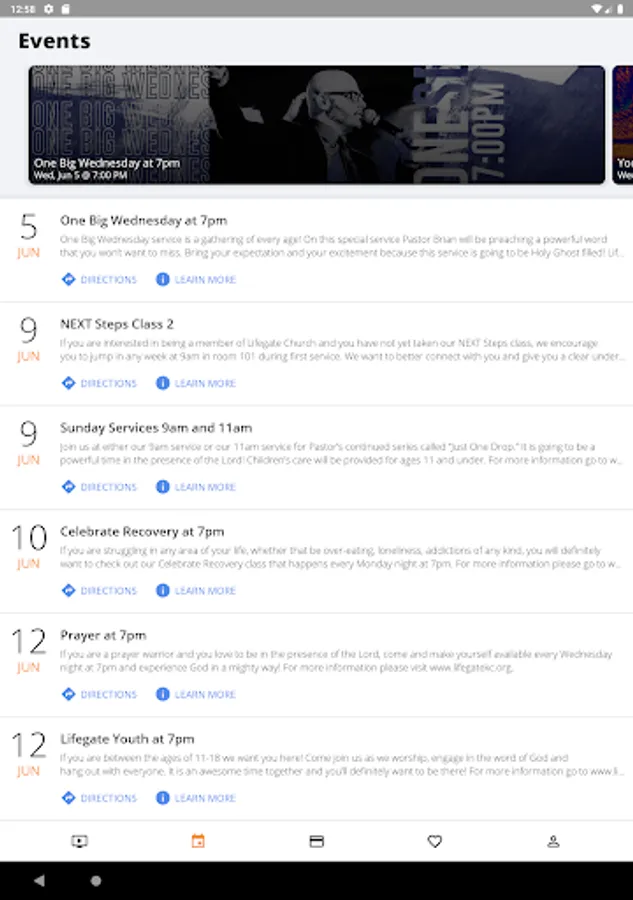Viewport: 633px width, 900px height.
Task: Tap info icon for NEXT Steps Class 2
Action: click(x=163, y=383)
